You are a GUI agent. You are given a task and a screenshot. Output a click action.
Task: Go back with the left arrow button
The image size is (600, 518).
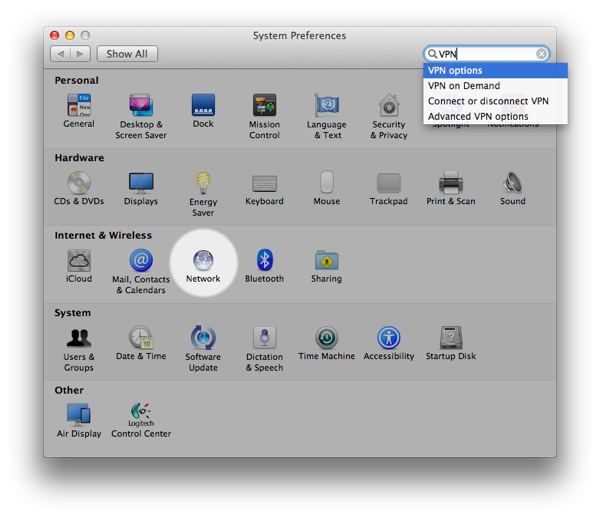pos(60,54)
